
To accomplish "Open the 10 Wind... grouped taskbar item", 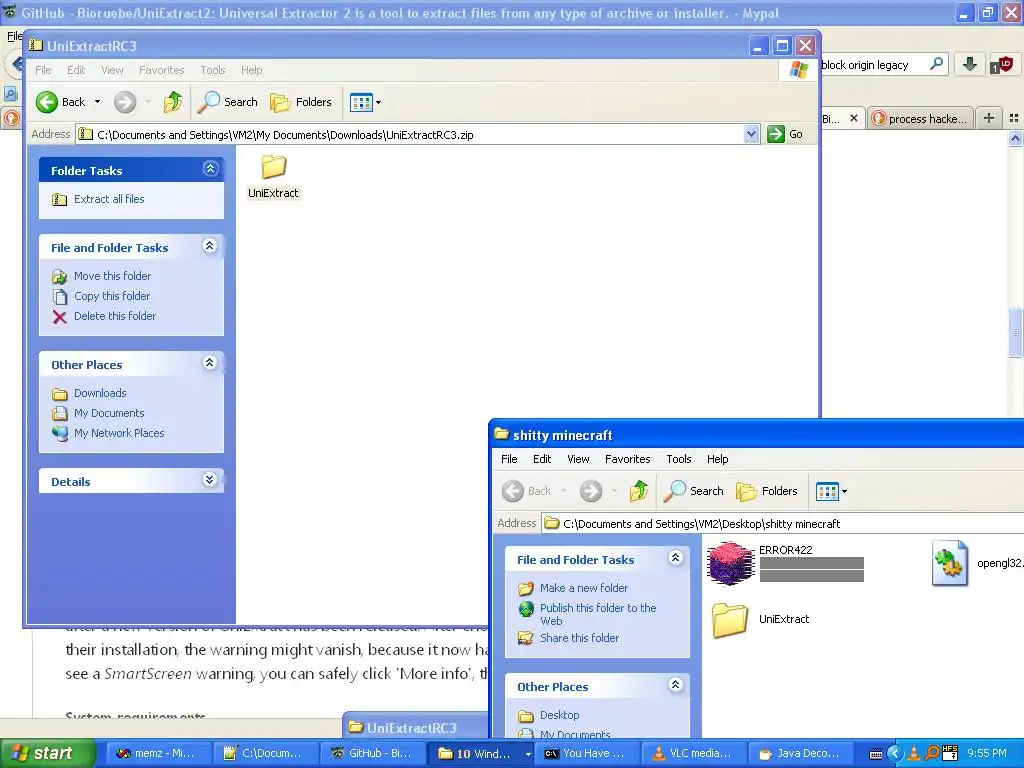I will click(482, 754).
